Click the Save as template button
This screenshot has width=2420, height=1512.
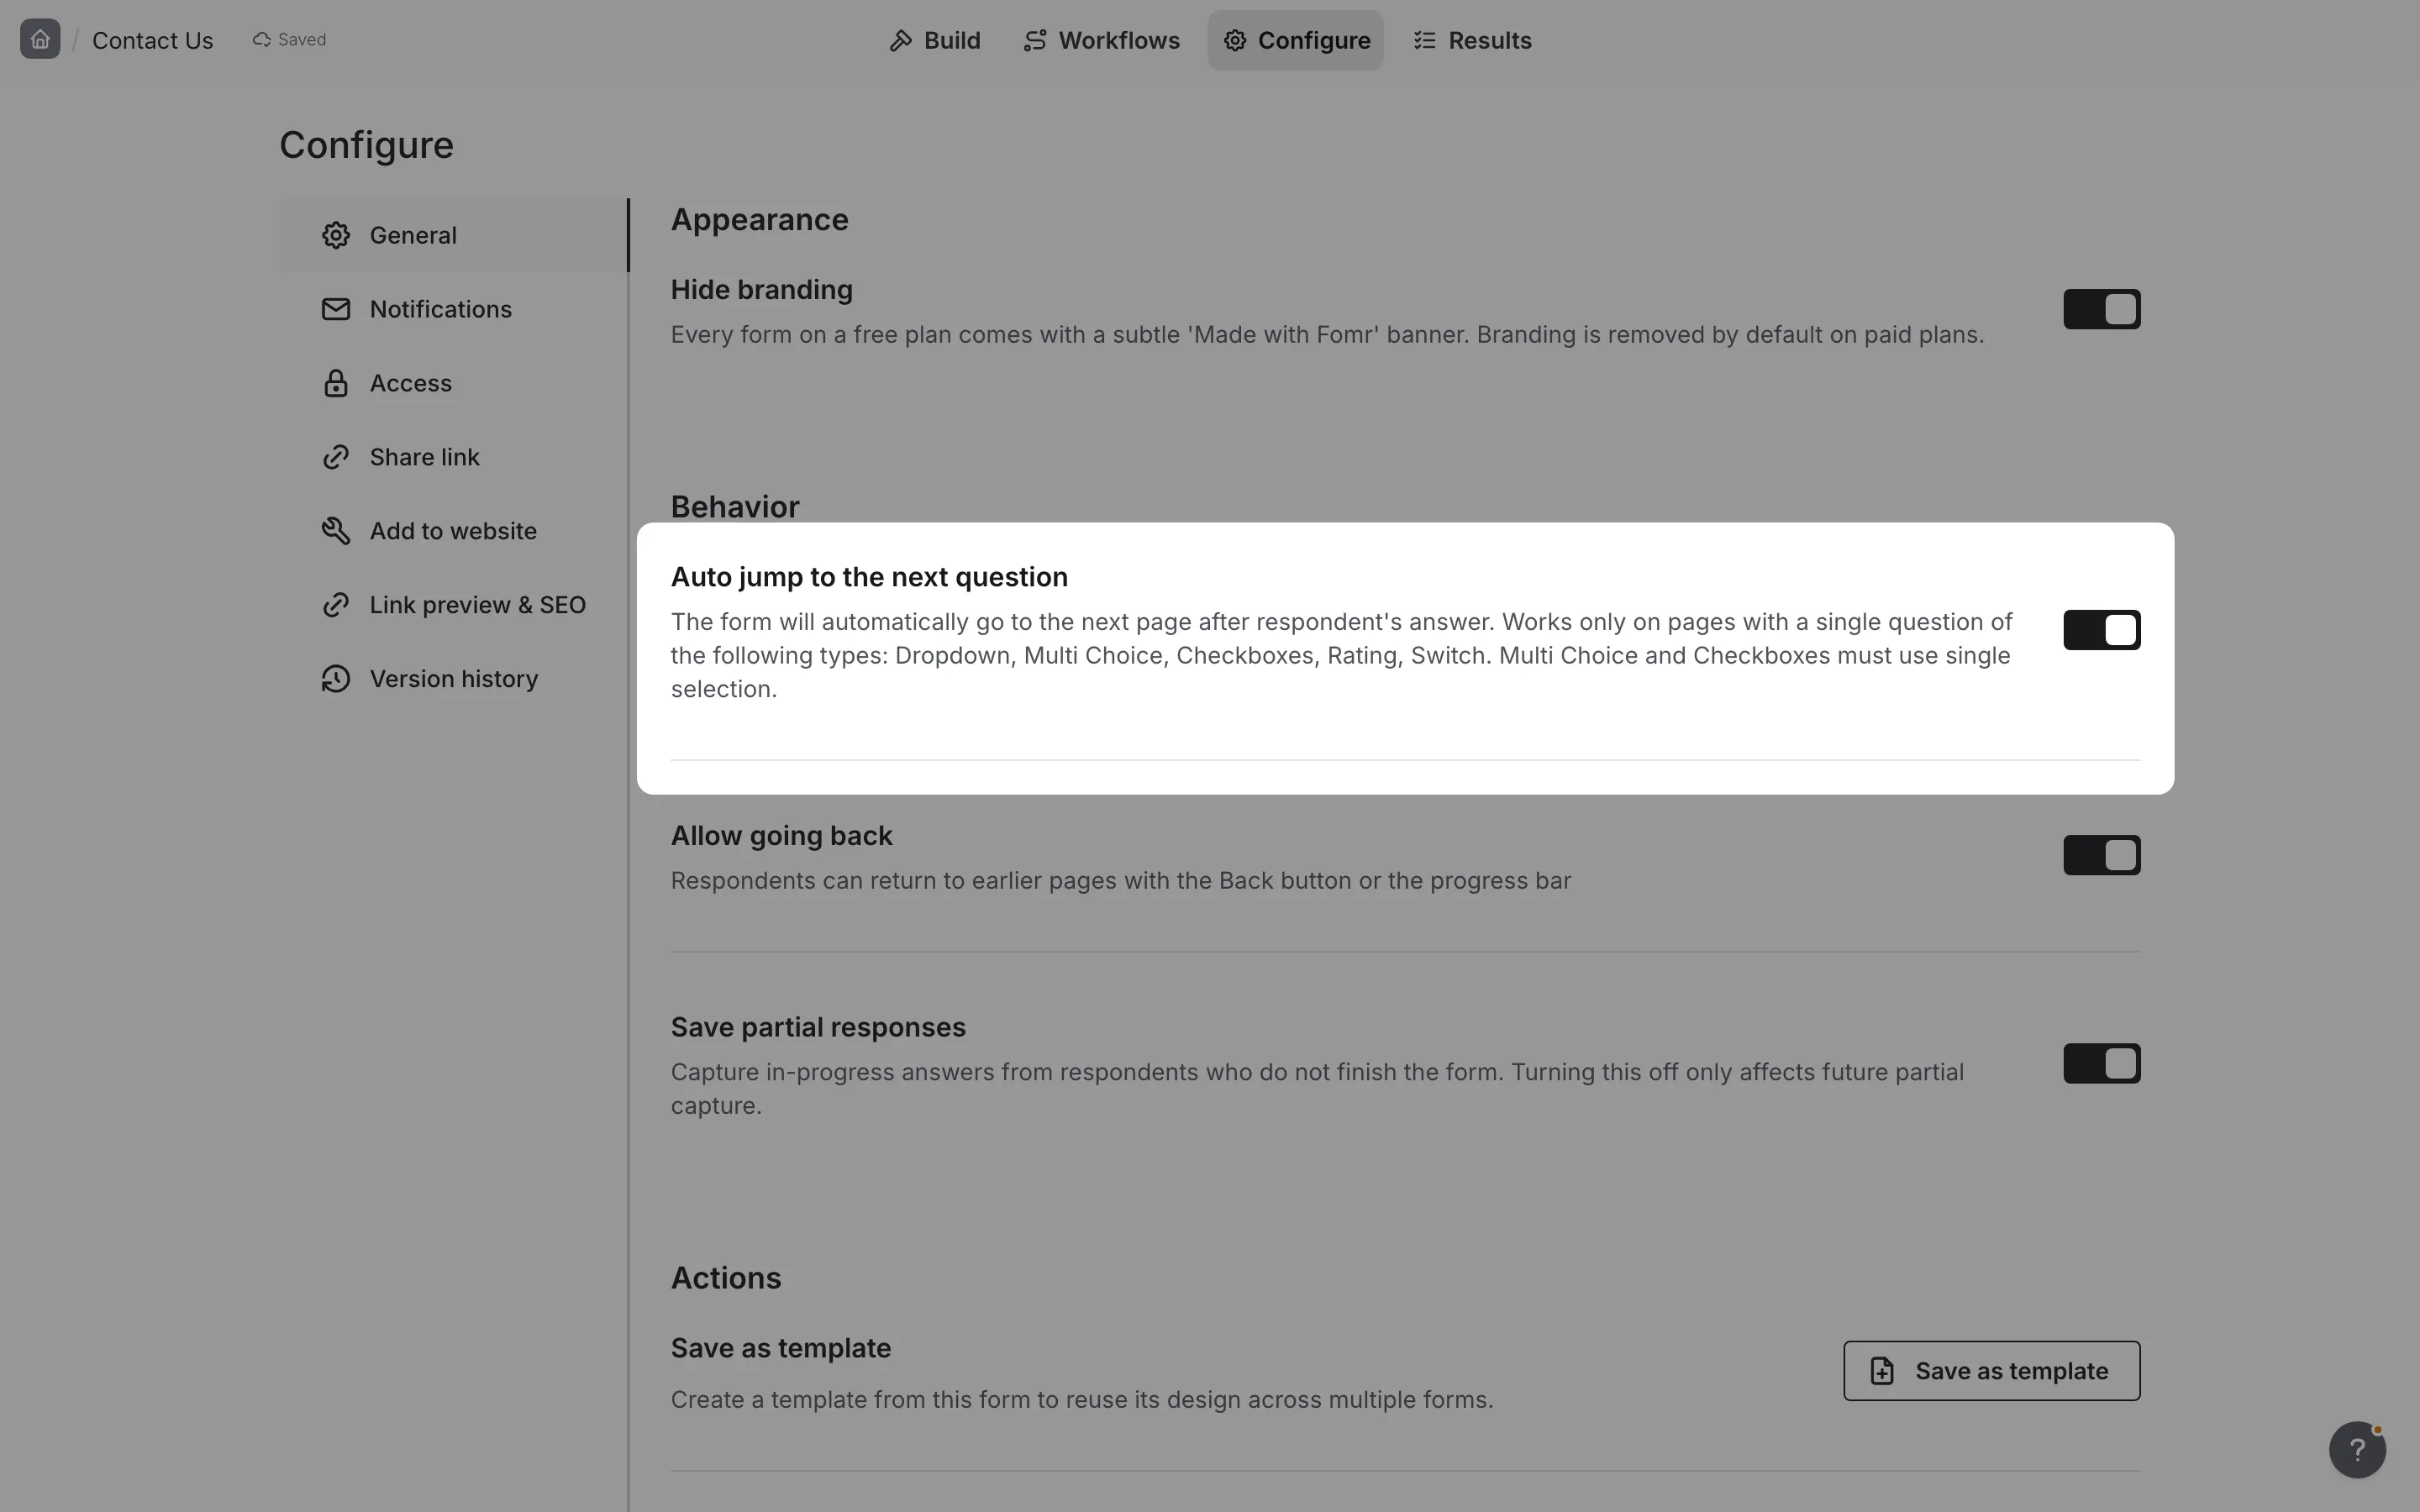1992,1371
